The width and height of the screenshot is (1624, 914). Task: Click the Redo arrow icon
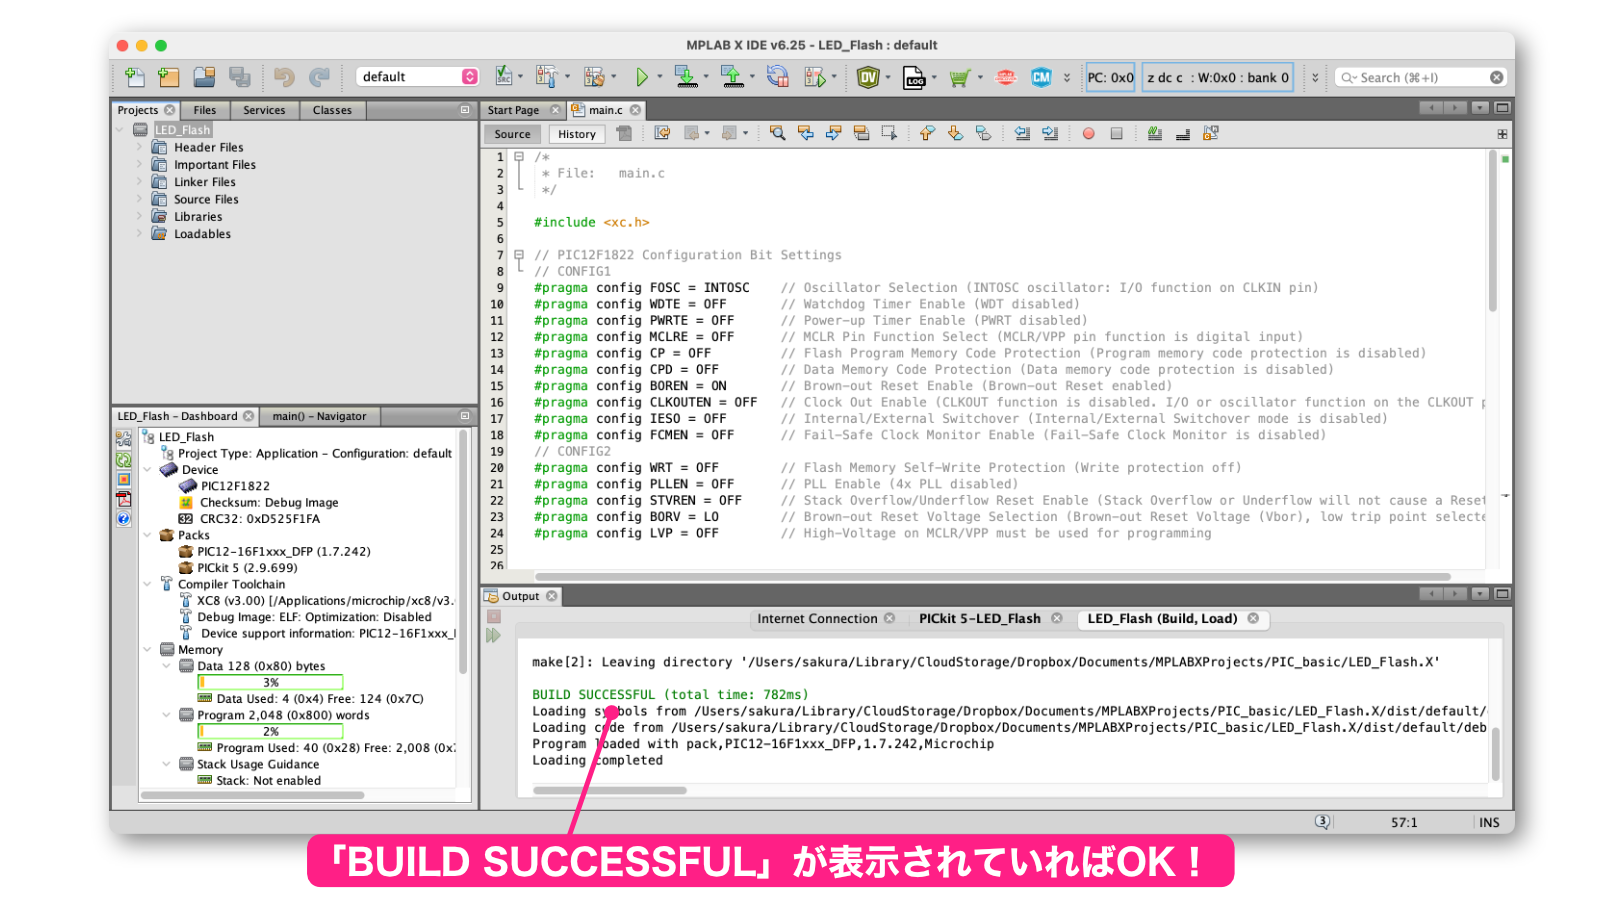[x=319, y=77]
